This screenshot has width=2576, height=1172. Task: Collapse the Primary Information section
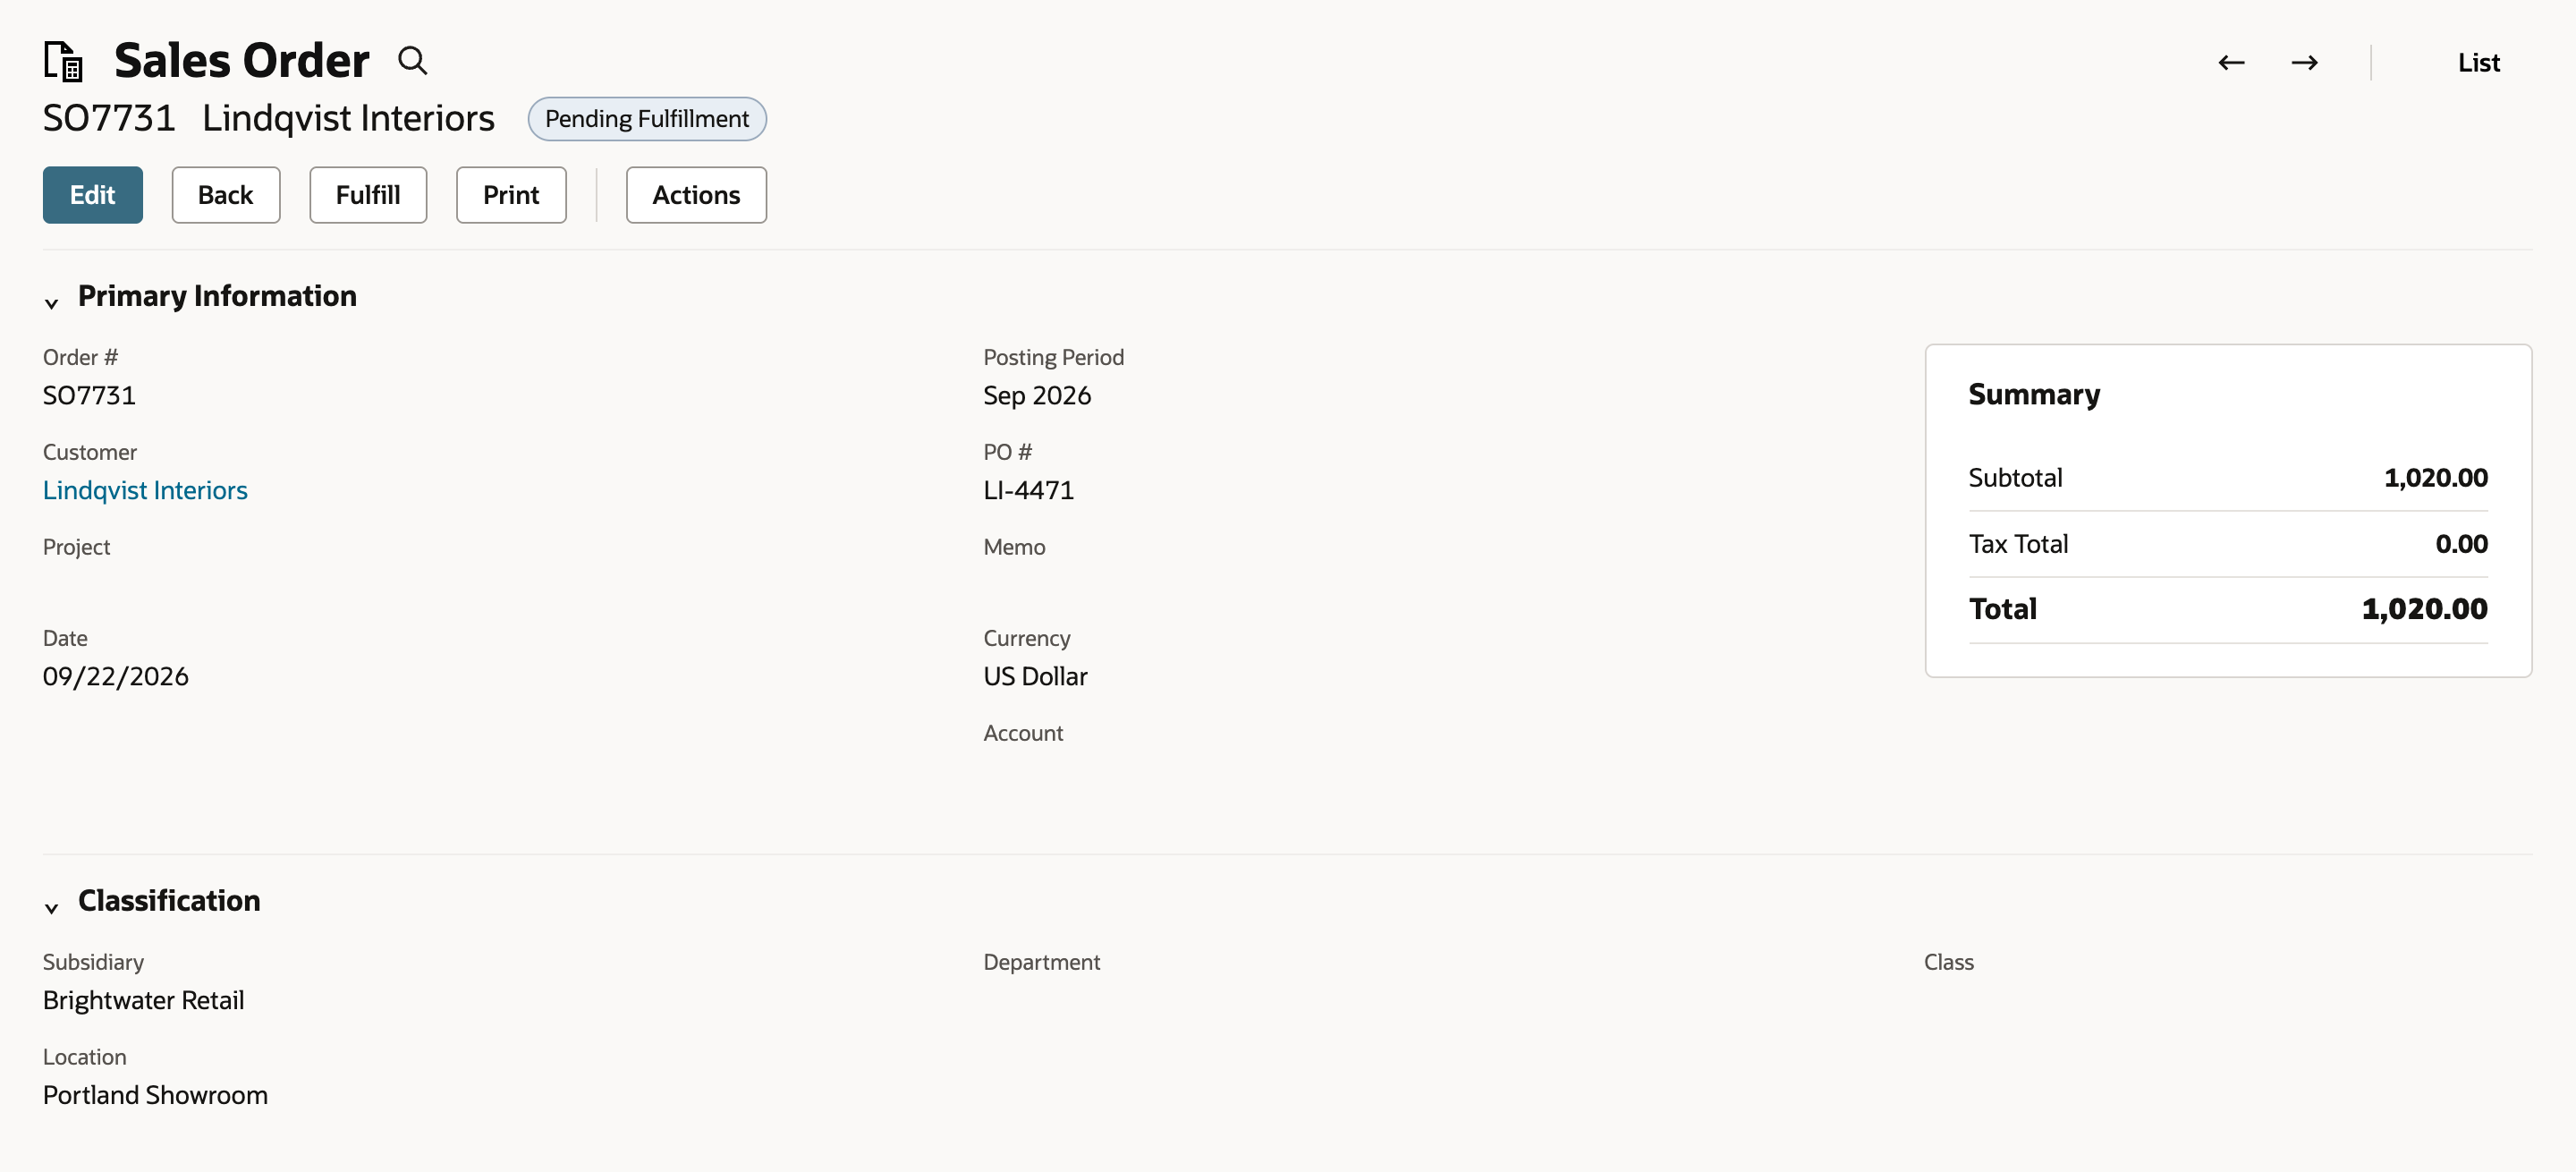pos(52,302)
